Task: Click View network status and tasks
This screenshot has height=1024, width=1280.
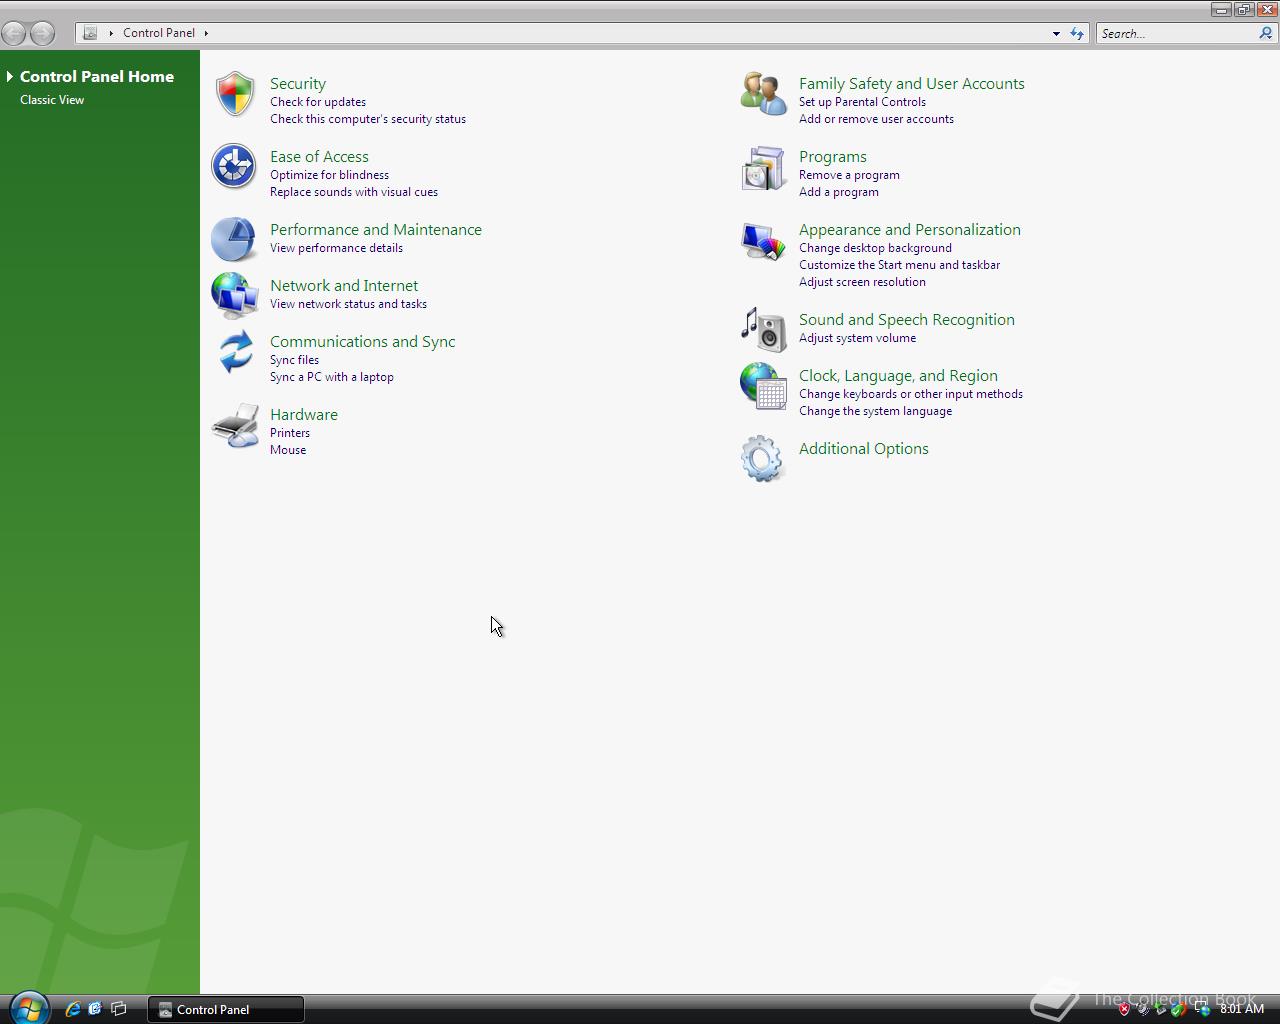Action: coord(348,304)
